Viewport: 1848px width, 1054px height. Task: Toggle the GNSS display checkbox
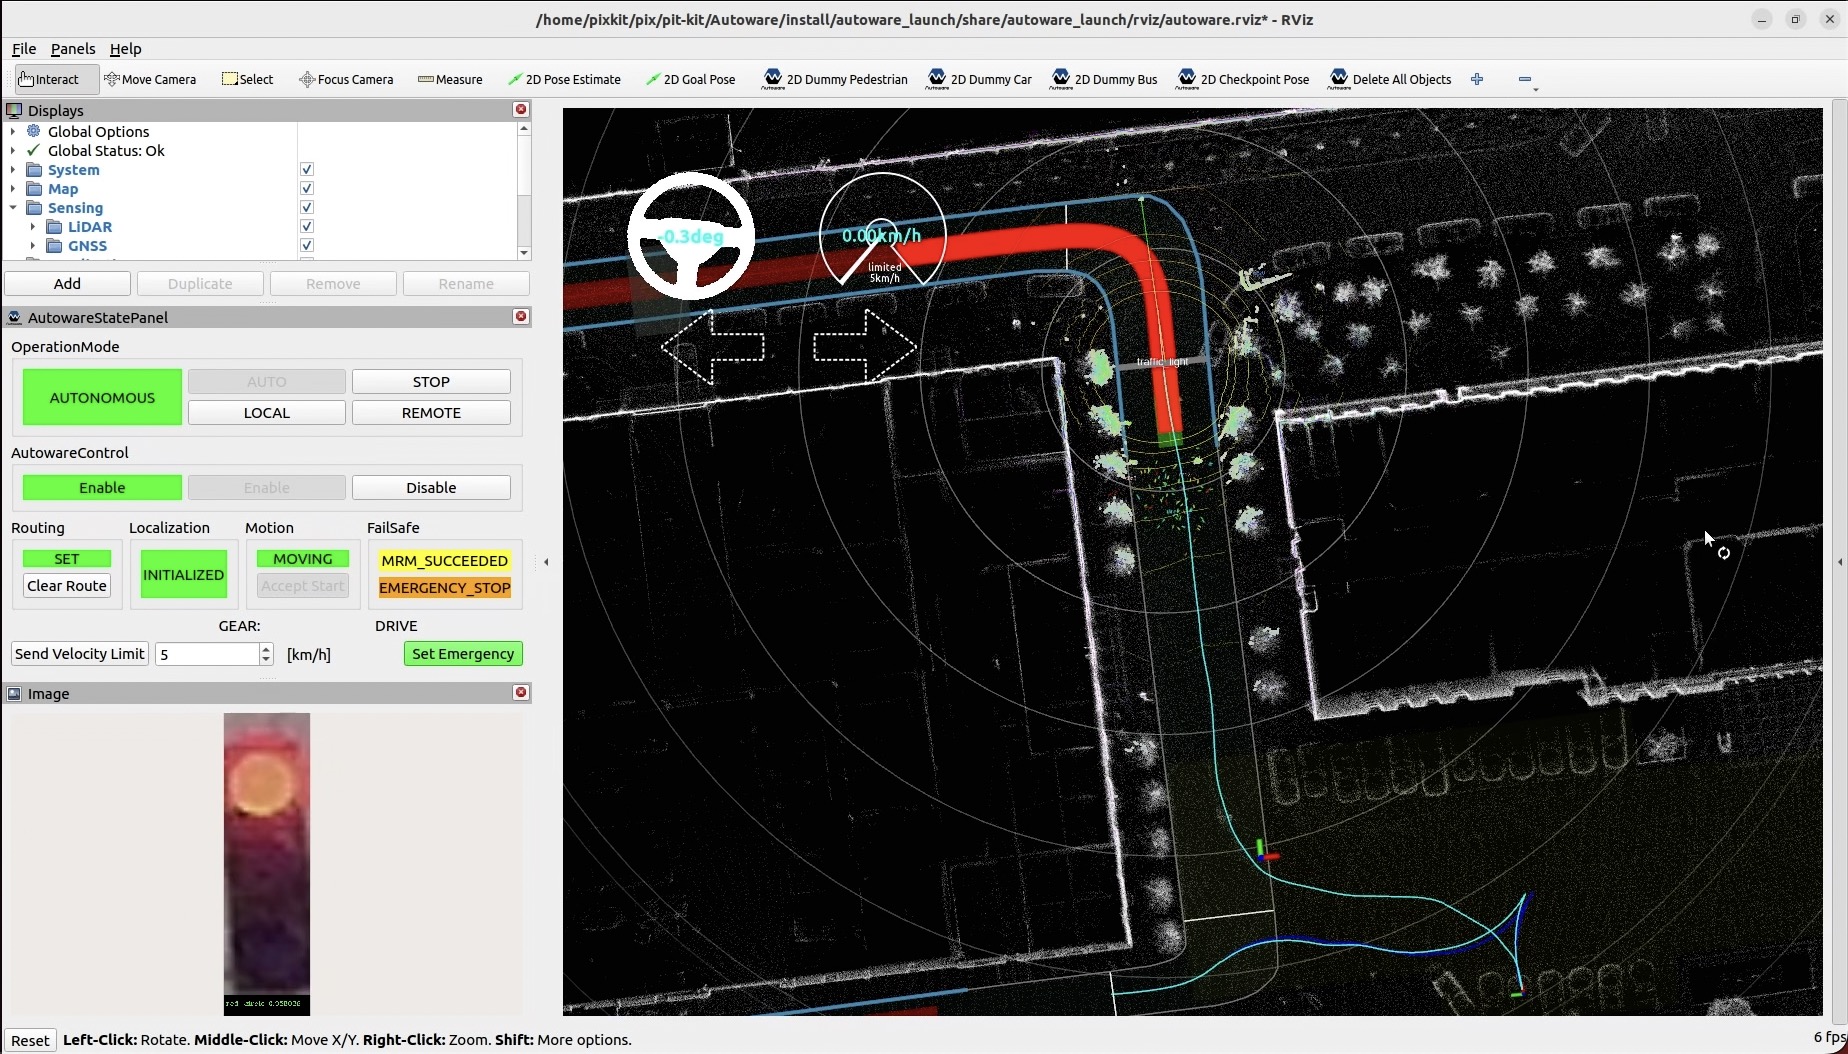pos(307,246)
